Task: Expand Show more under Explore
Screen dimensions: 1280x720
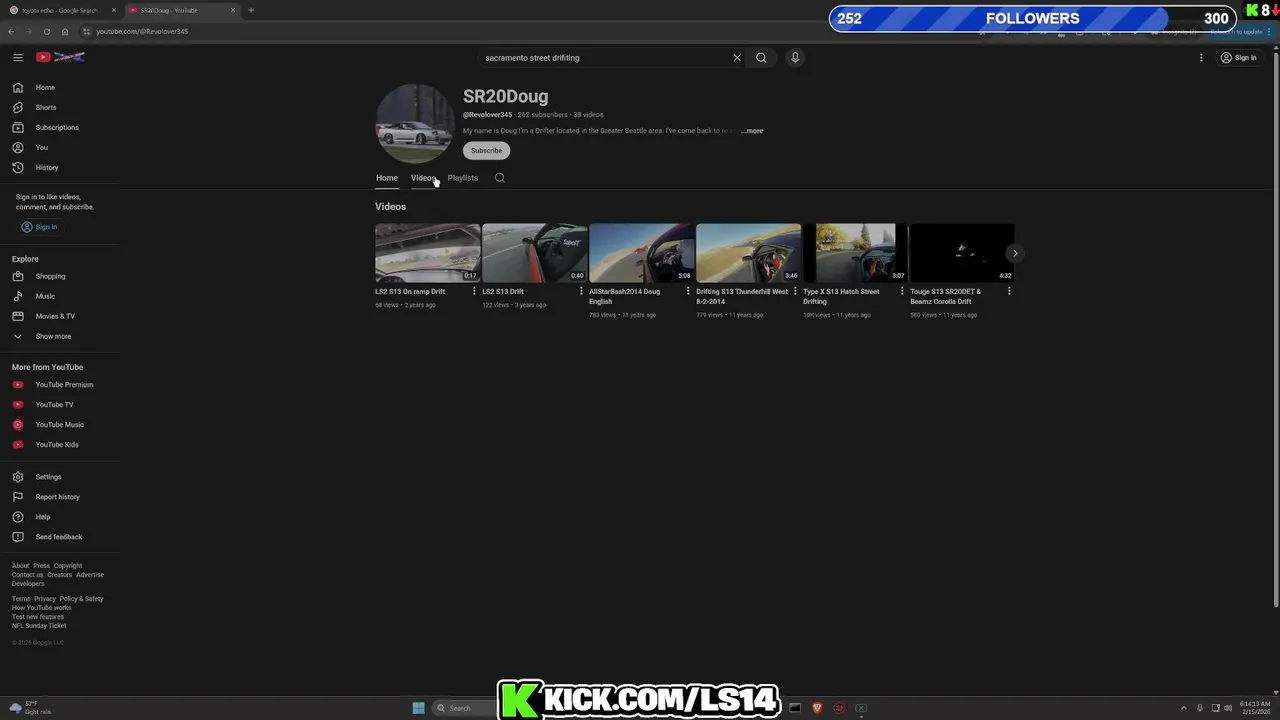Action: [60, 336]
